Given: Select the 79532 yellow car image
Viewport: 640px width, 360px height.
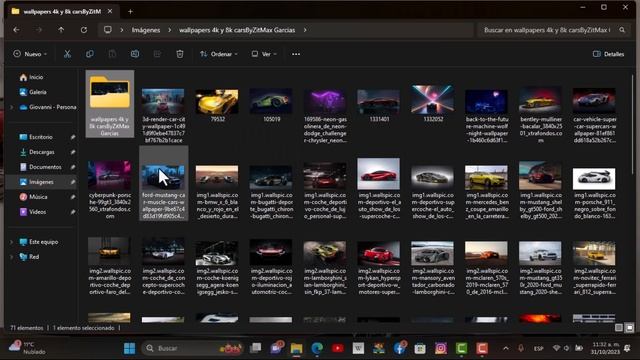Looking at the screenshot, I should [x=217, y=105].
